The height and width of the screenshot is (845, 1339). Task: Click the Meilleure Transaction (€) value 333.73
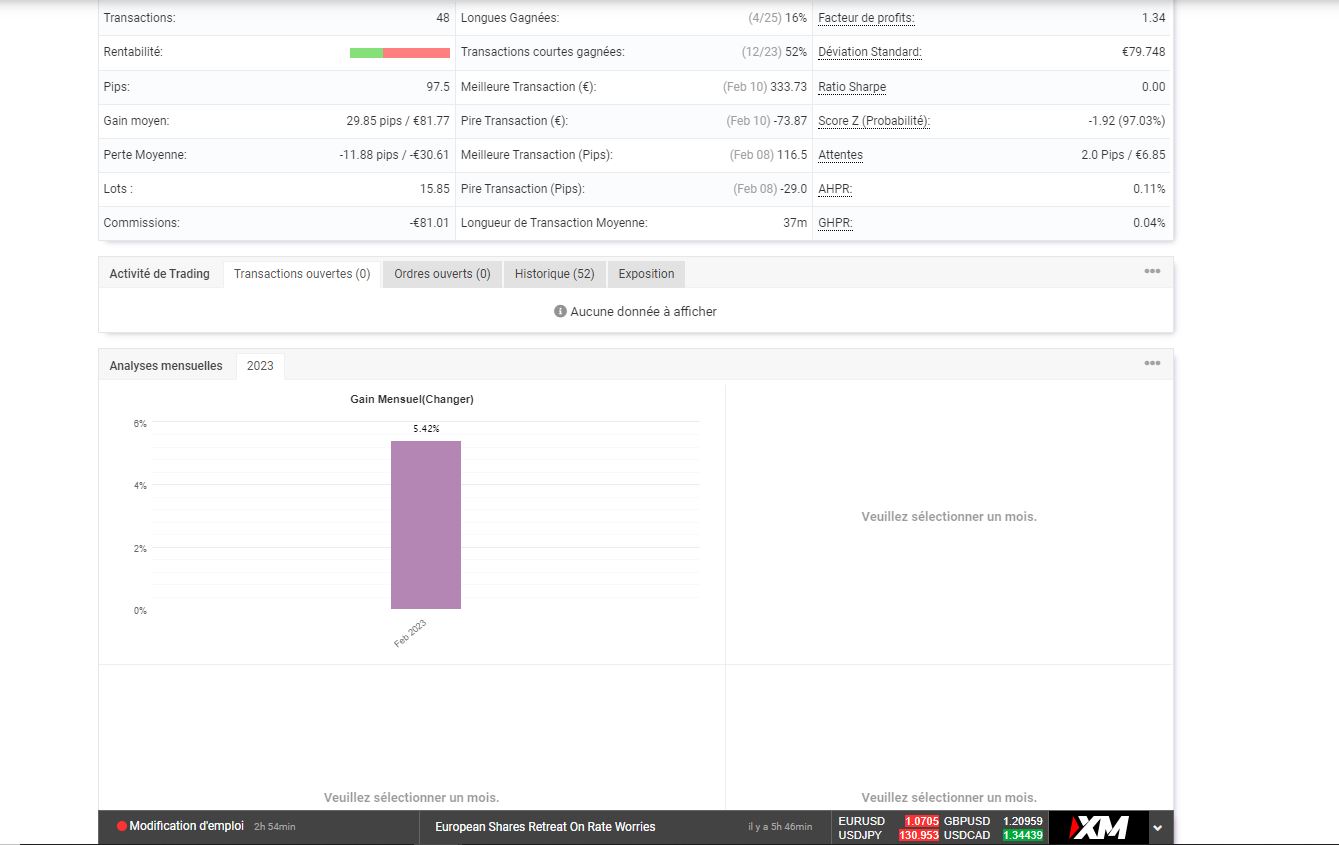788,87
